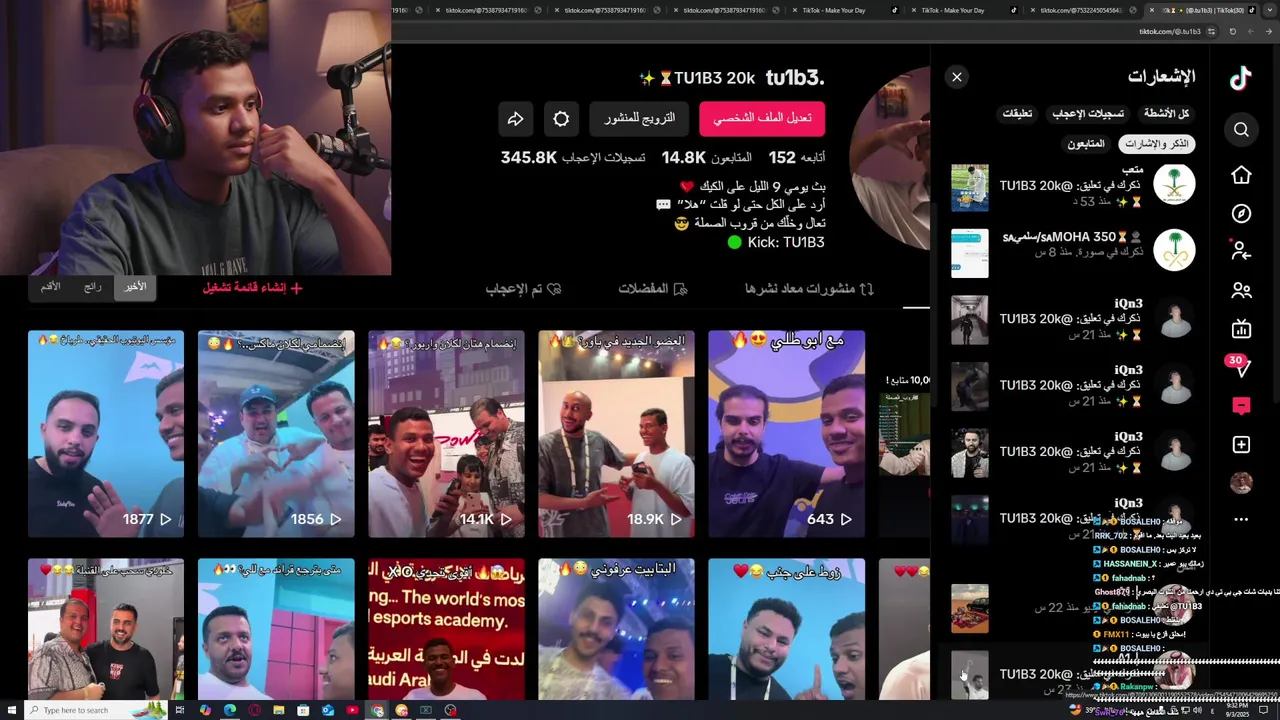Click the الترويج للمنشور button
This screenshot has height=720, width=1280.
click(640, 118)
